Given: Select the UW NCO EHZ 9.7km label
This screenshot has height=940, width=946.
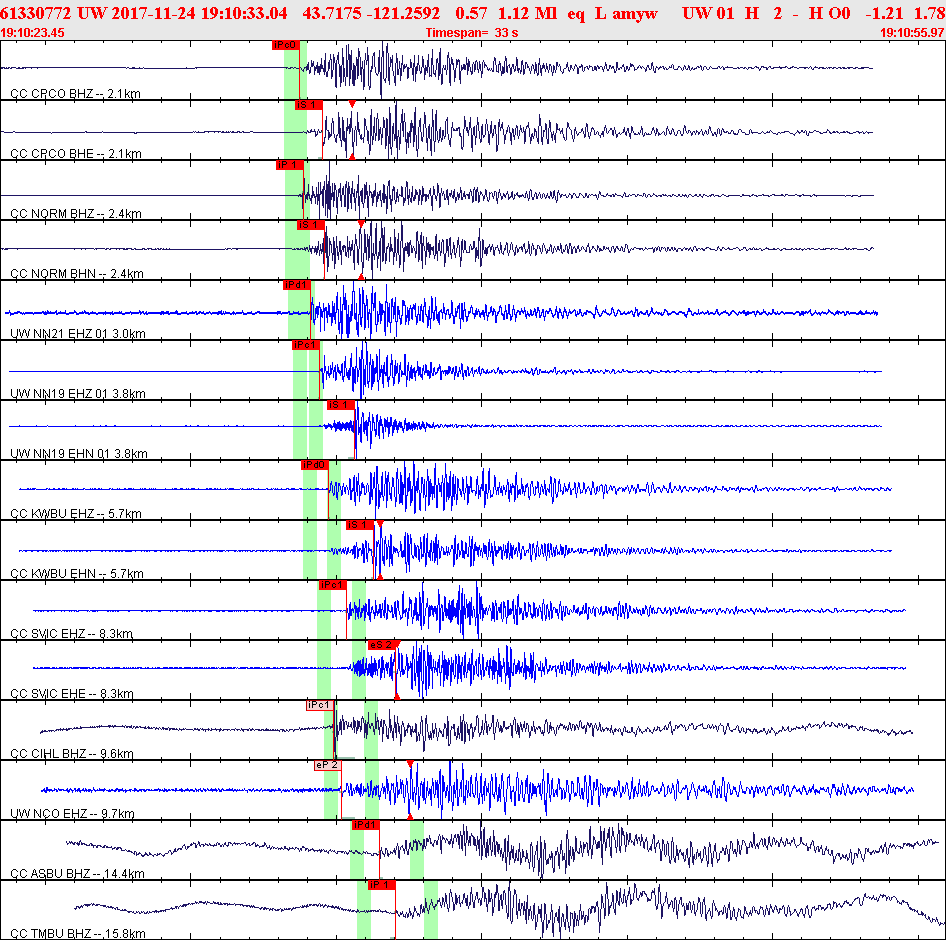Looking at the screenshot, I should pos(72,814).
